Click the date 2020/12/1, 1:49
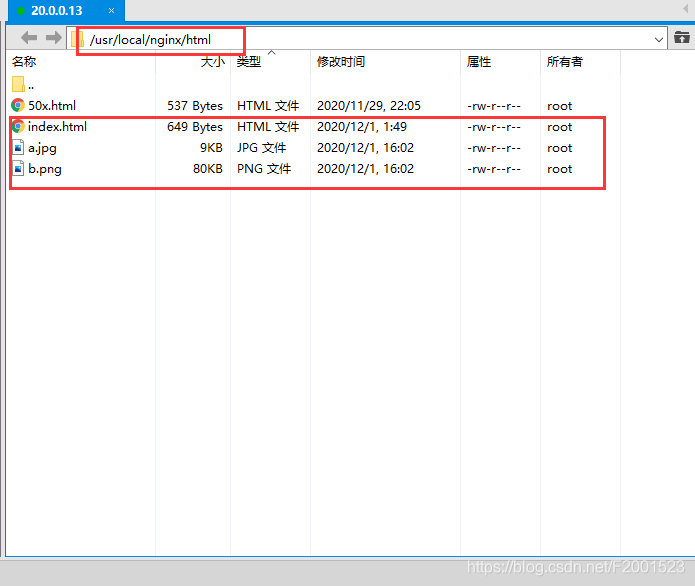This screenshot has width=695, height=586. click(x=362, y=127)
